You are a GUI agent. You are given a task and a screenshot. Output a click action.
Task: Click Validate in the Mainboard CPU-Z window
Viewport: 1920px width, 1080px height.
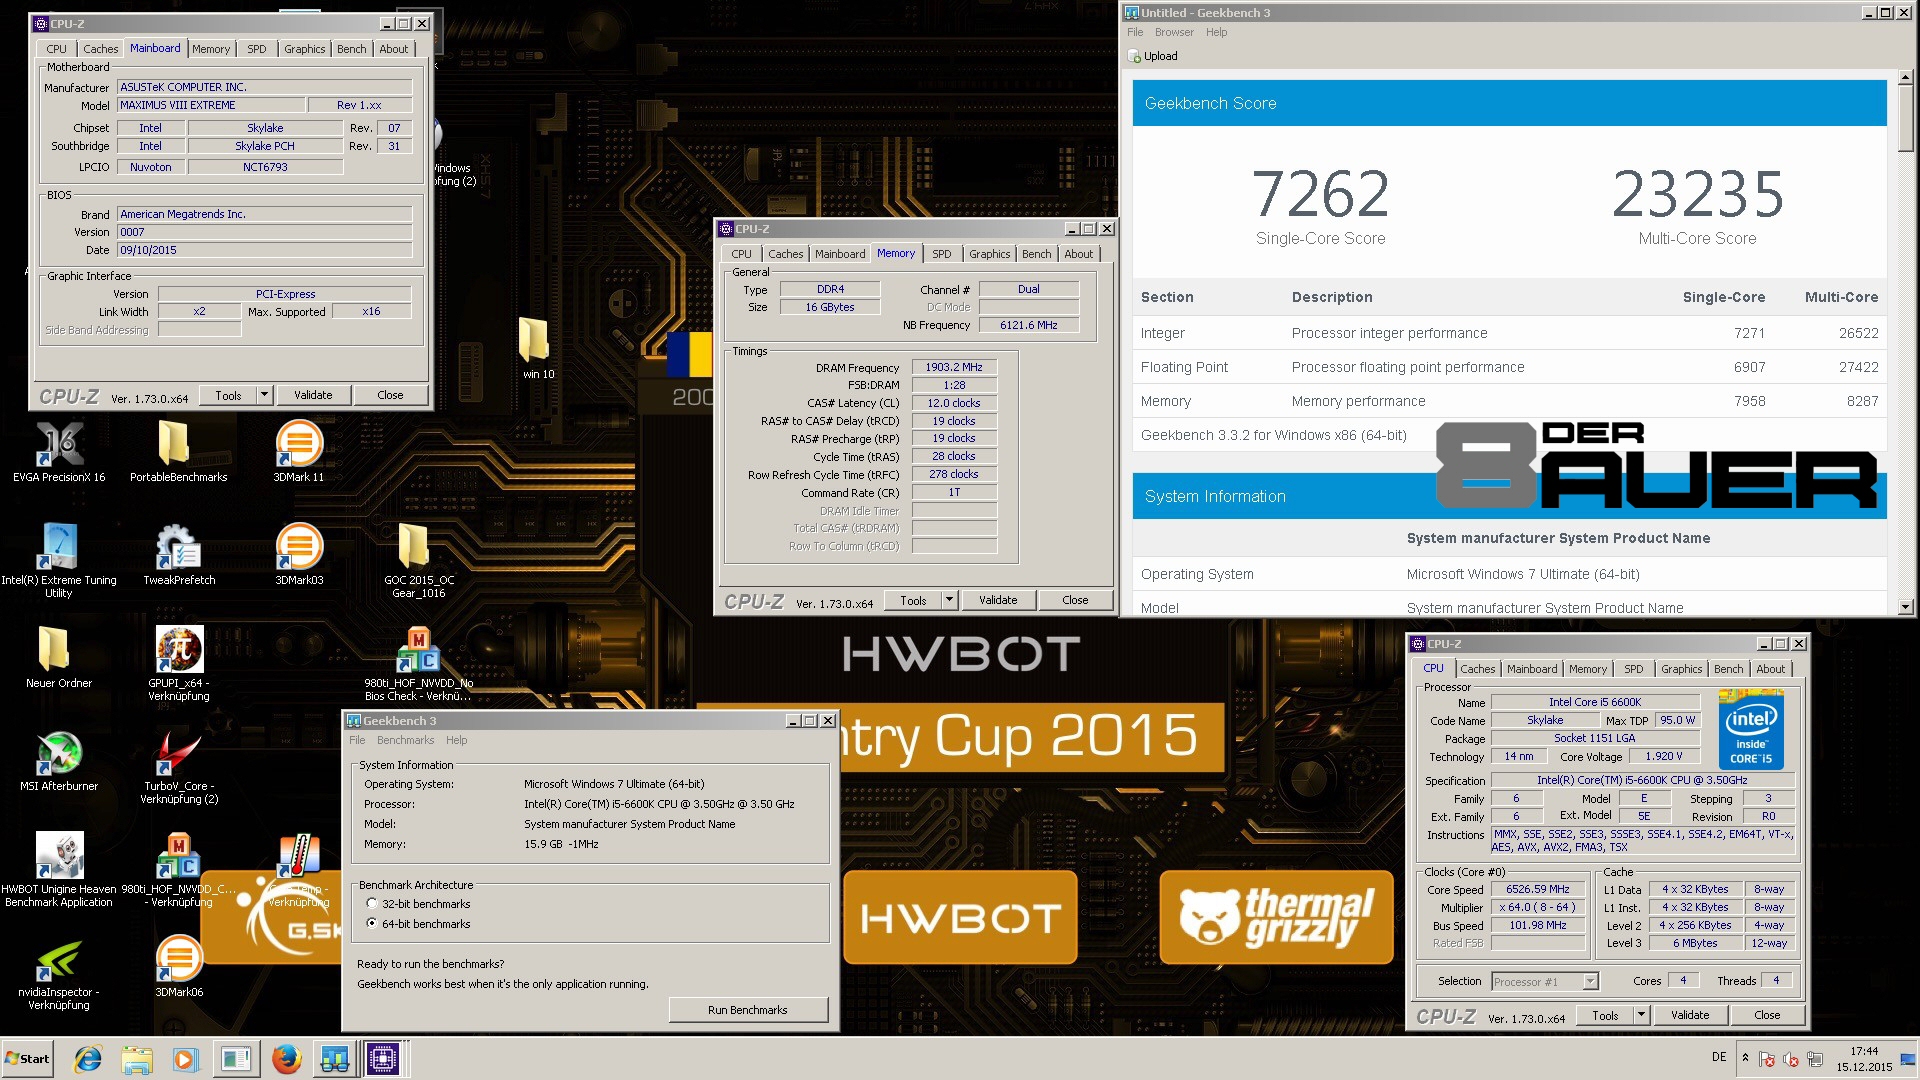click(x=313, y=395)
